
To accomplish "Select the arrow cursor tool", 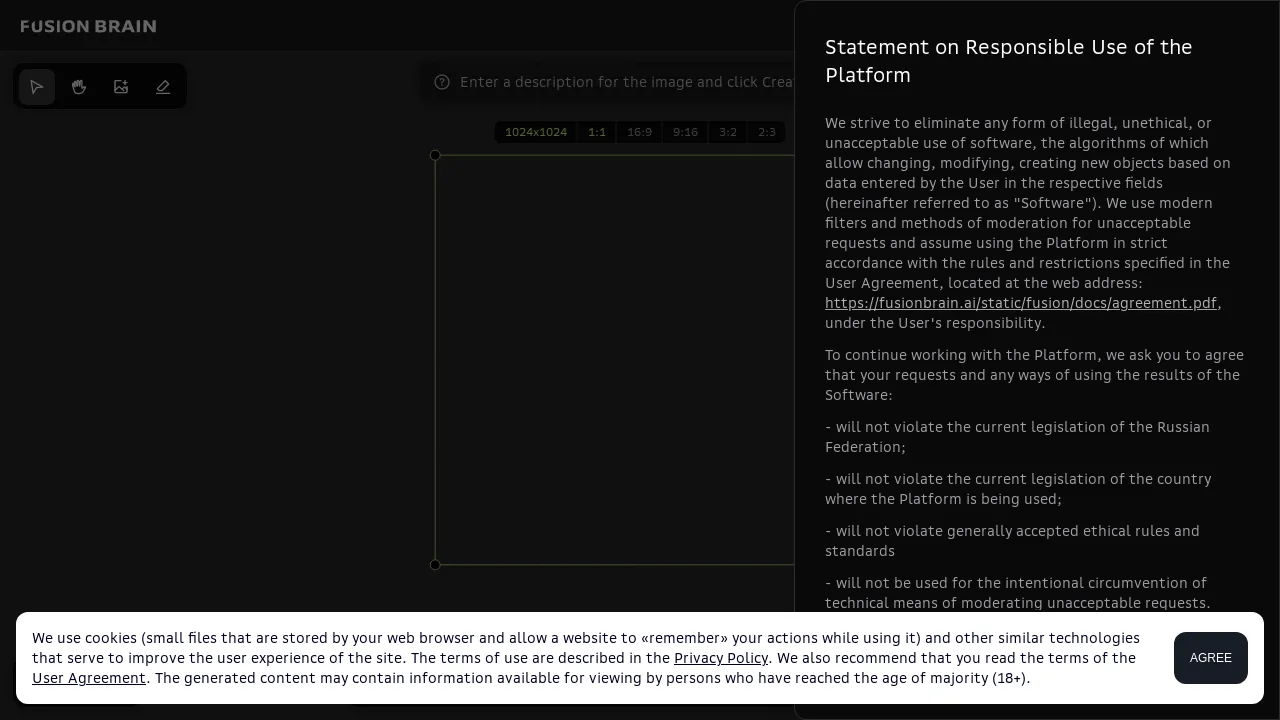I will (37, 87).
